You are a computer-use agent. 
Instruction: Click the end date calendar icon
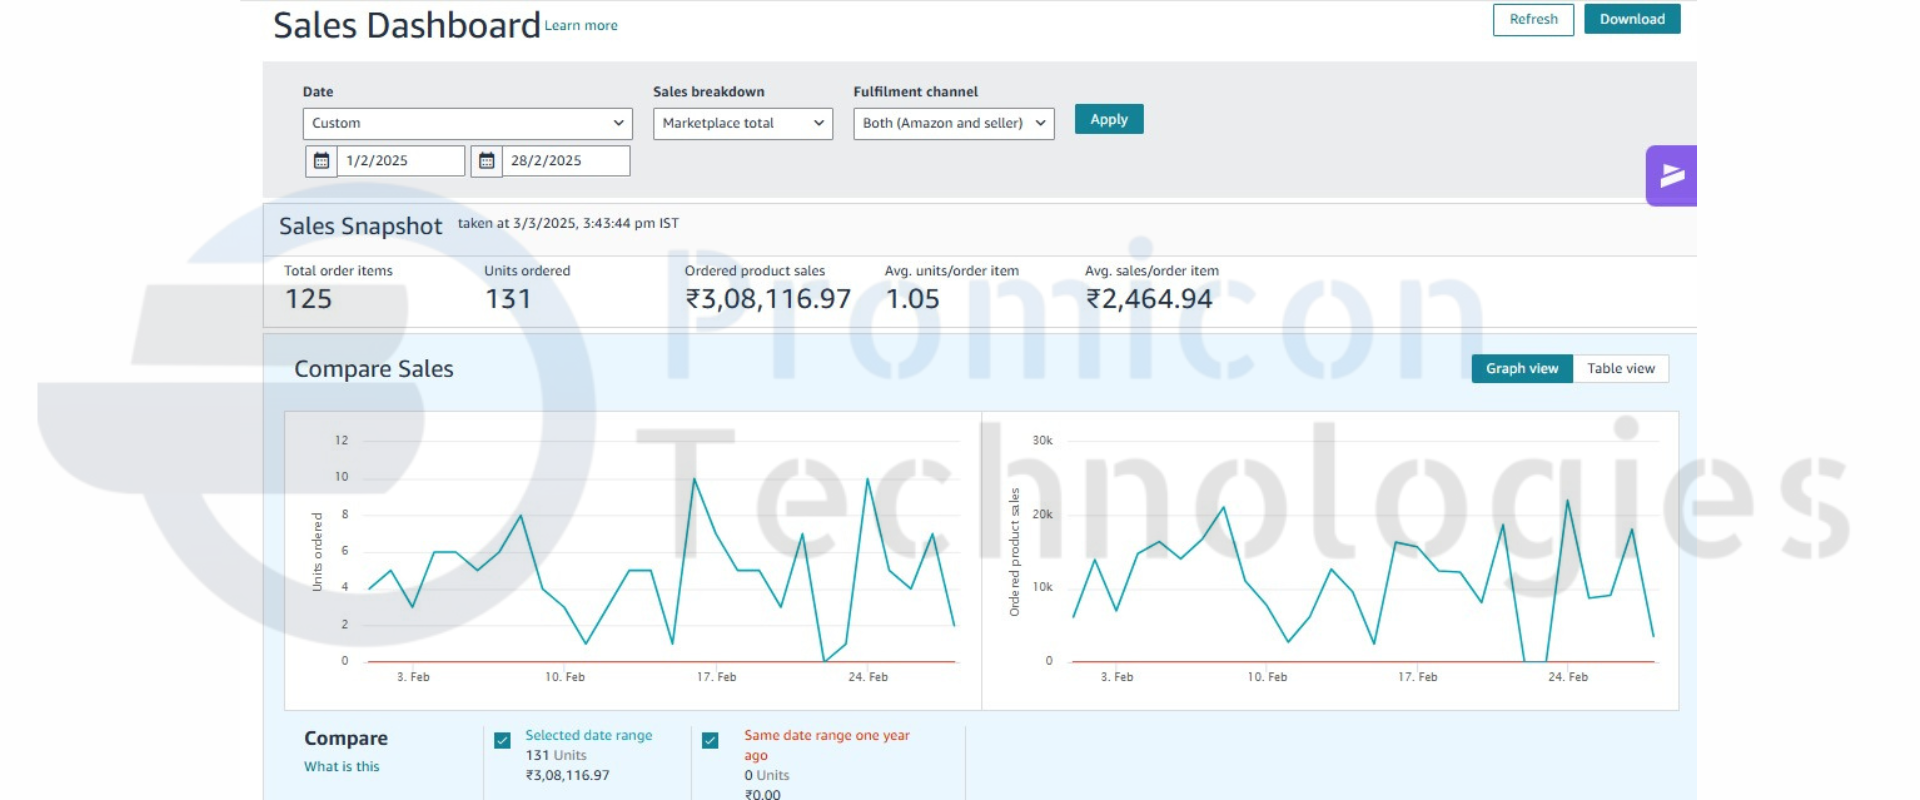[x=486, y=161]
